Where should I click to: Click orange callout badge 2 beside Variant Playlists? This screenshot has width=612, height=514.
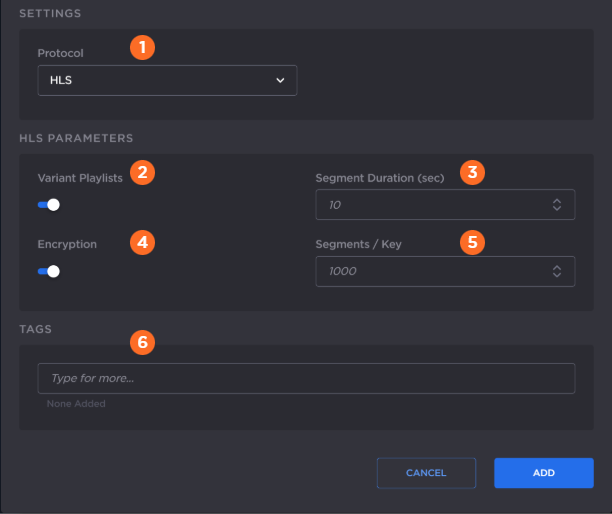tap(143, 172)
